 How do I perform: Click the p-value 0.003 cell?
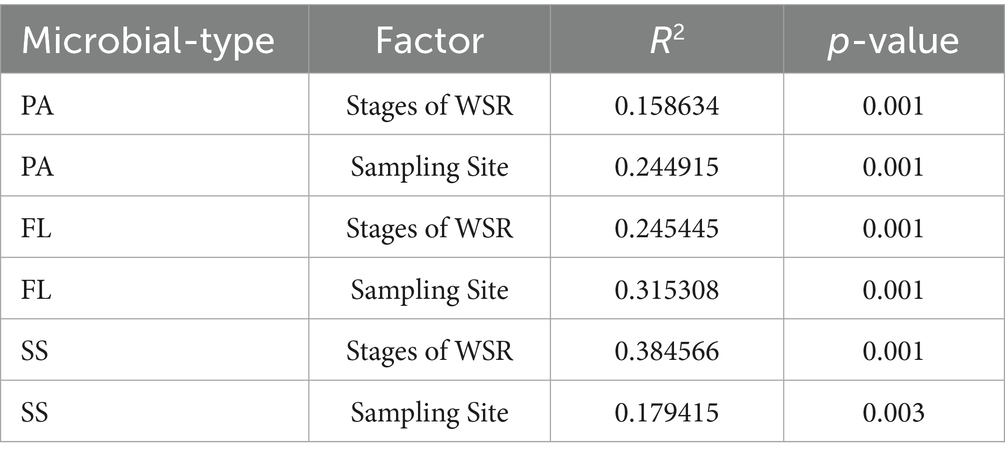[x=891, y=412]
